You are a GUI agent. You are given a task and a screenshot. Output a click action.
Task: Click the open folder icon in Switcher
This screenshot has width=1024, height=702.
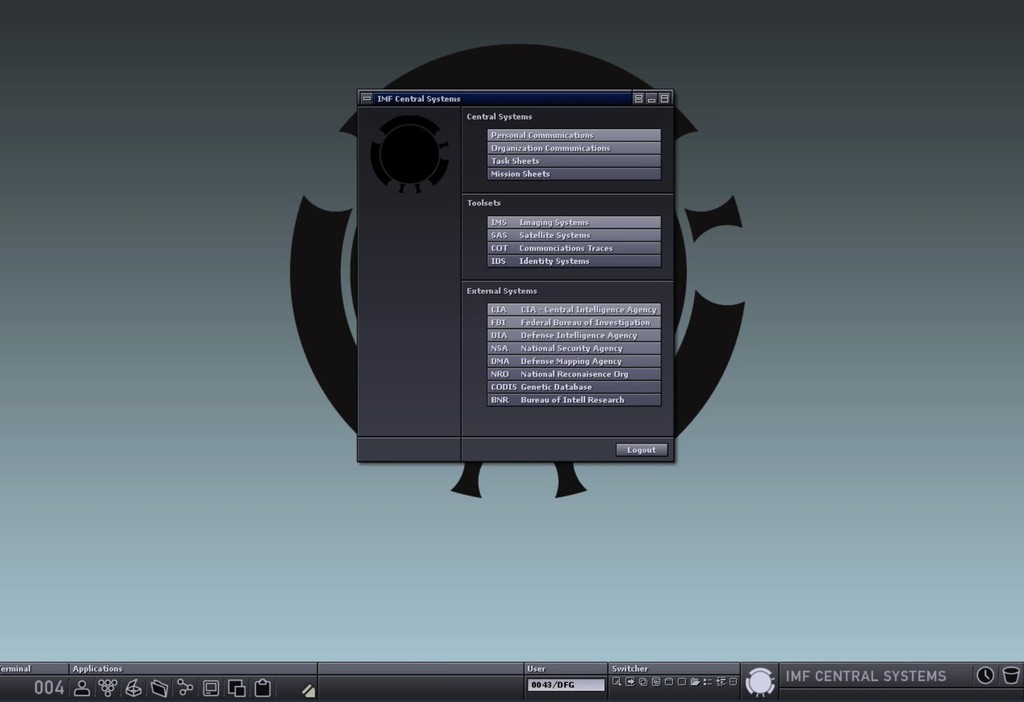point(695,682)
